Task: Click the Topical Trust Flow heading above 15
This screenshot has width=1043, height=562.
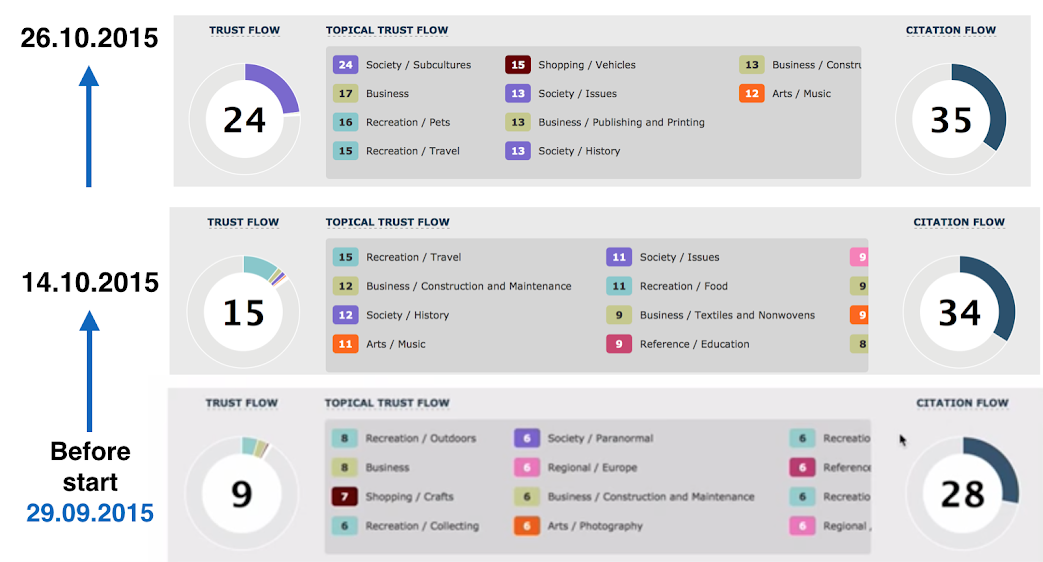Action: click(x=387, y=222)
